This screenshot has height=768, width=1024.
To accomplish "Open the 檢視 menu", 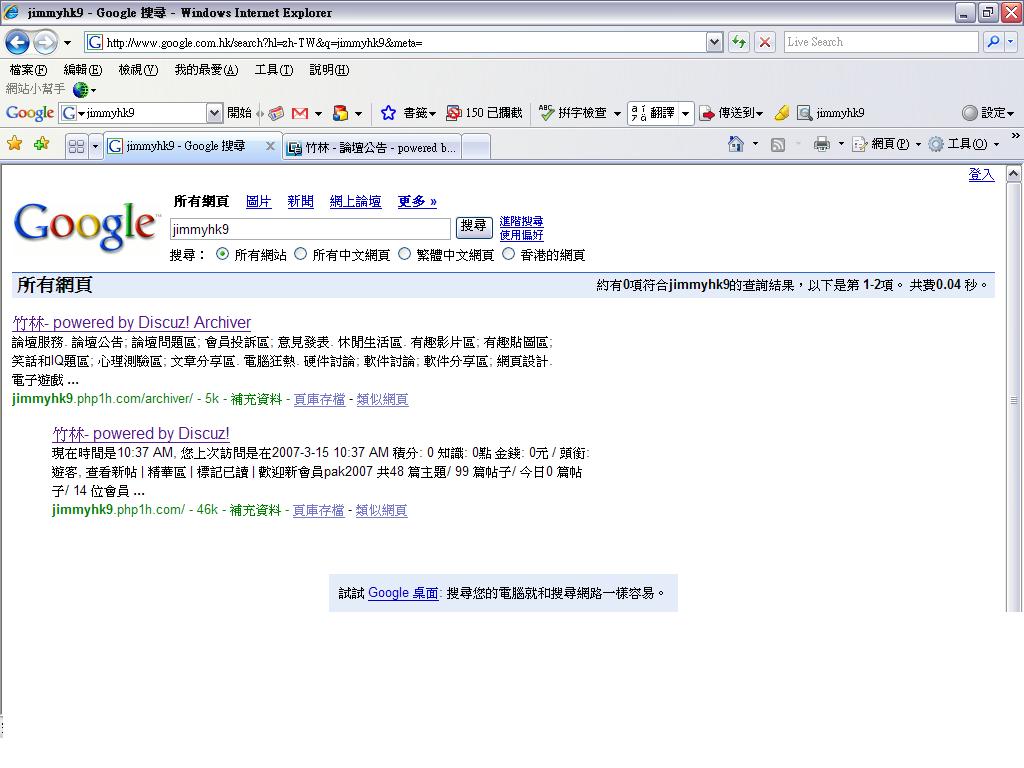I will pyautogui.click(x=138, y=70).
